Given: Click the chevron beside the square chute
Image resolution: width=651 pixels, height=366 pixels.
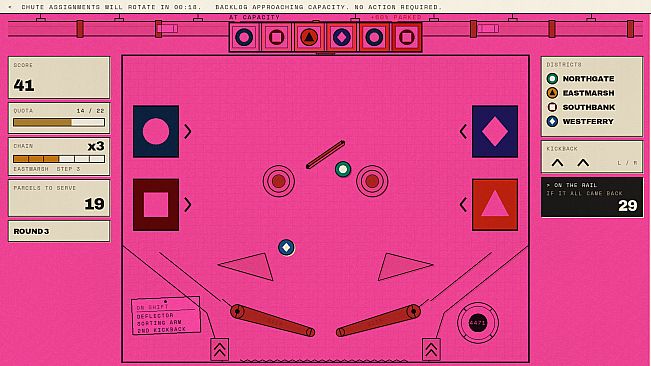Looking at the screenshot, I should click(x=188, y=205).
